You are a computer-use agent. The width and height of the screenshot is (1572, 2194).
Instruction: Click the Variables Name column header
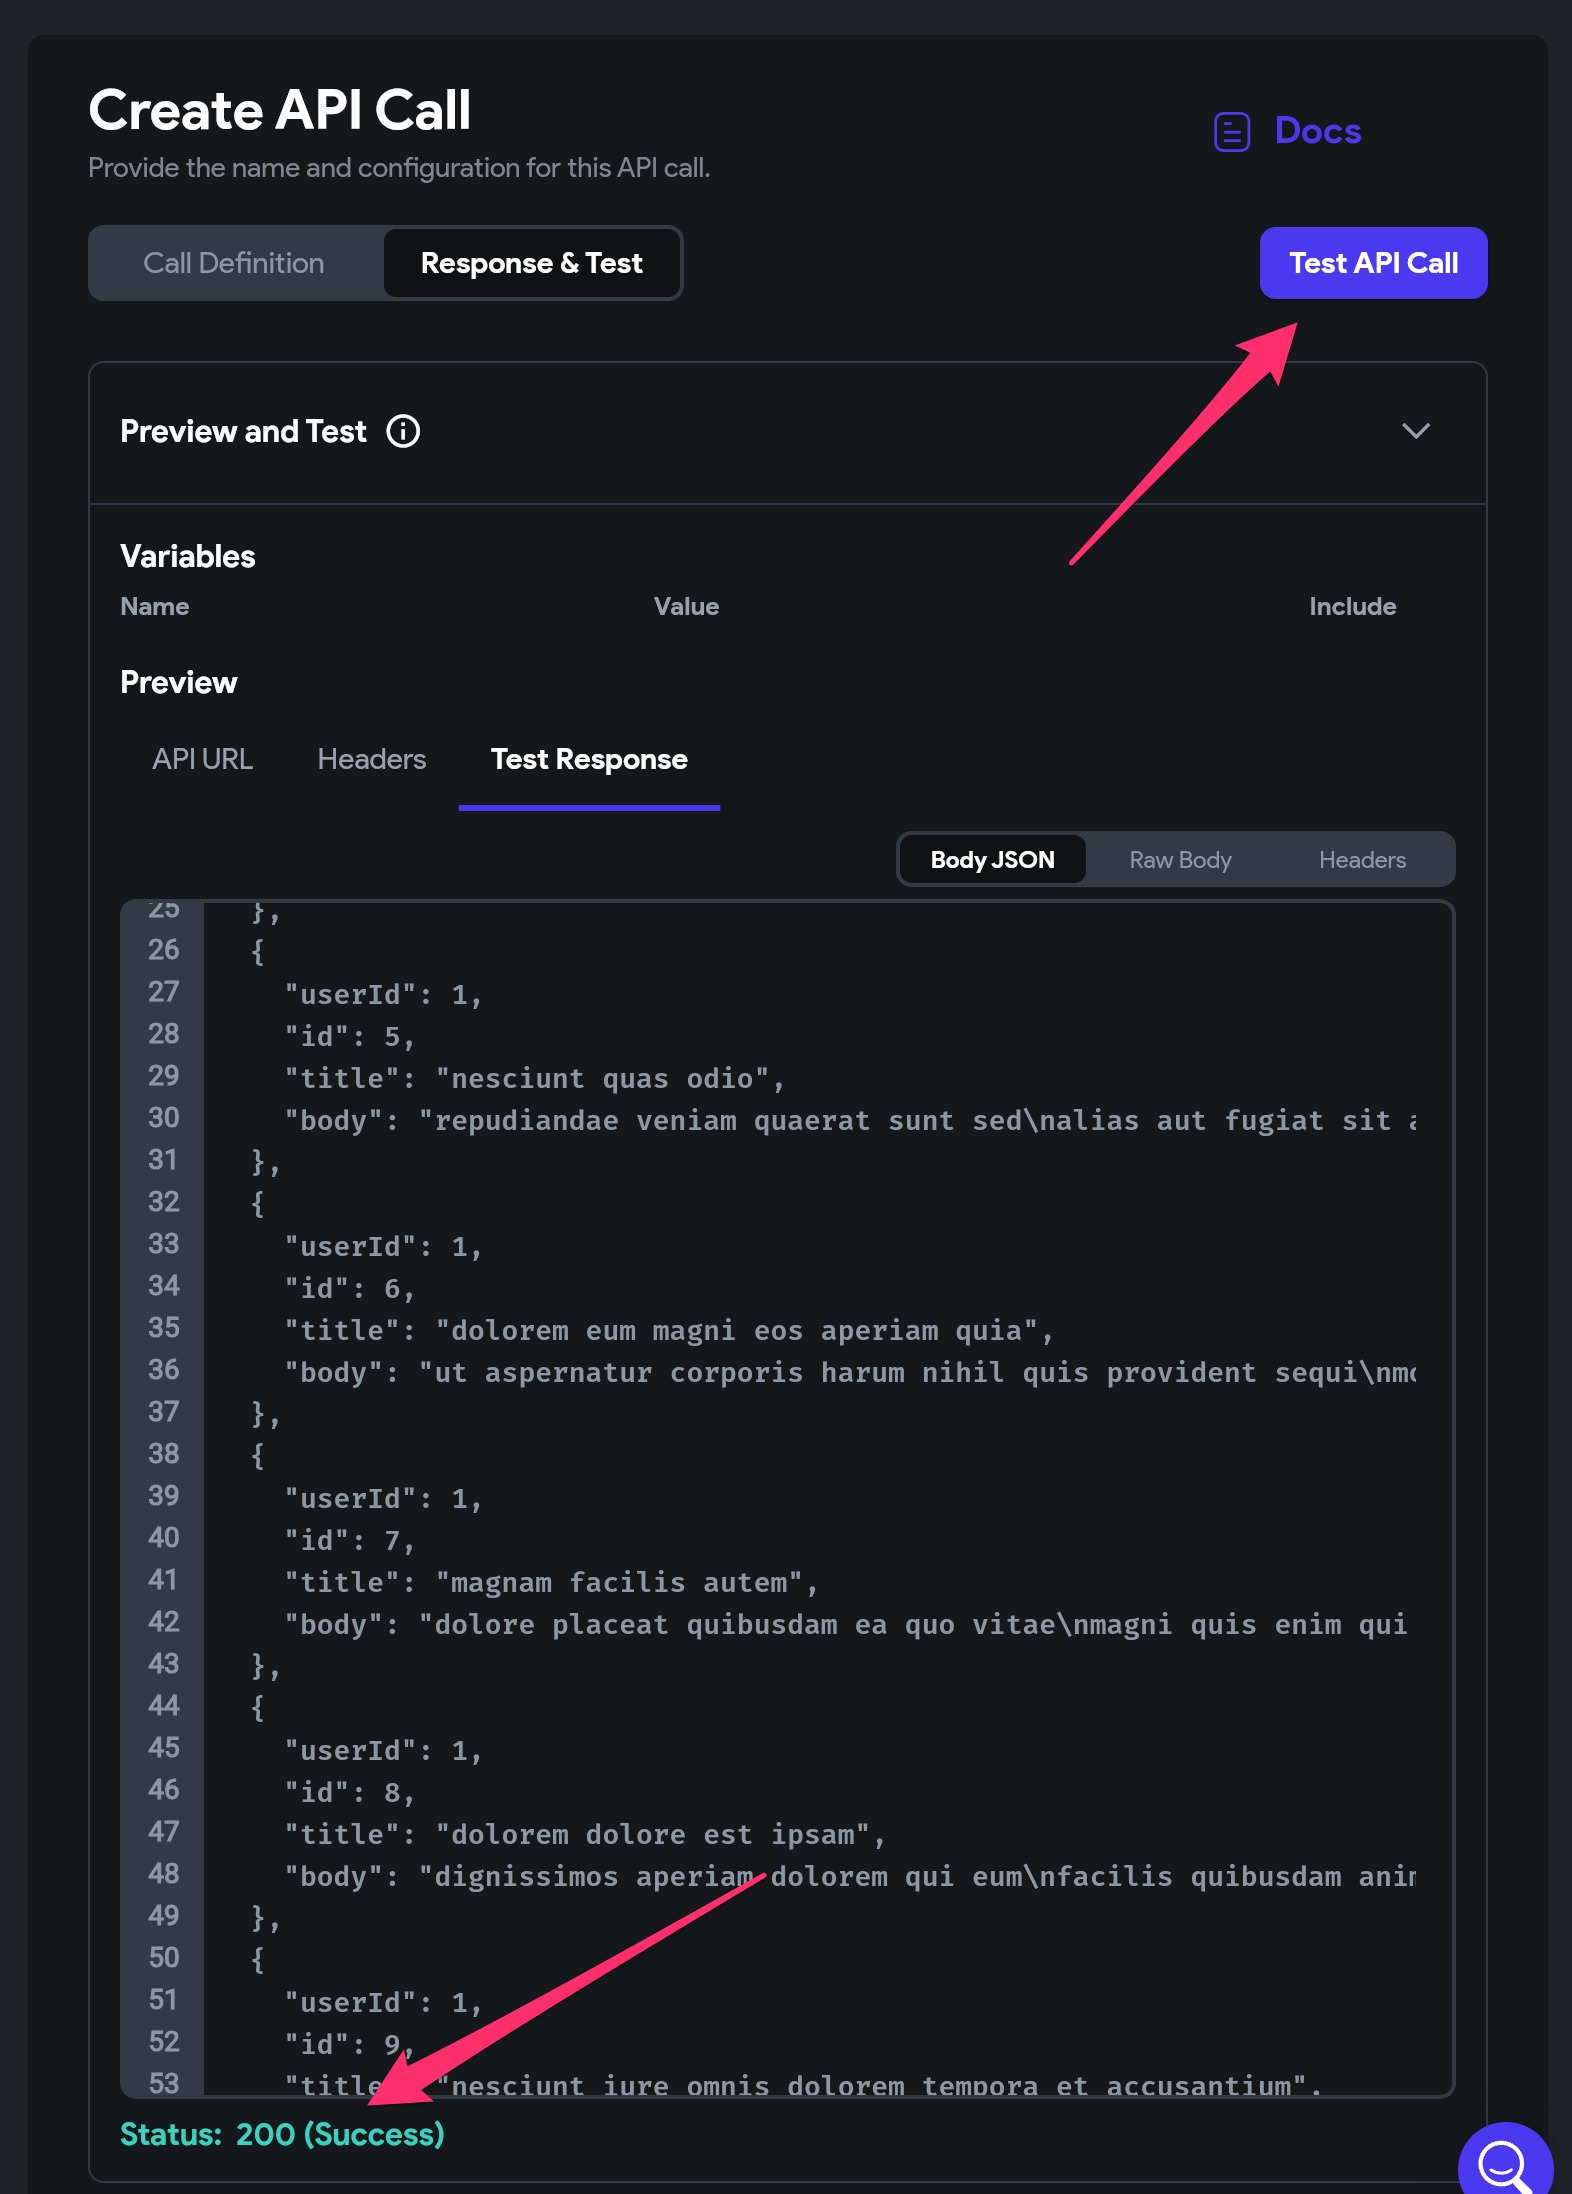(155, 606)
